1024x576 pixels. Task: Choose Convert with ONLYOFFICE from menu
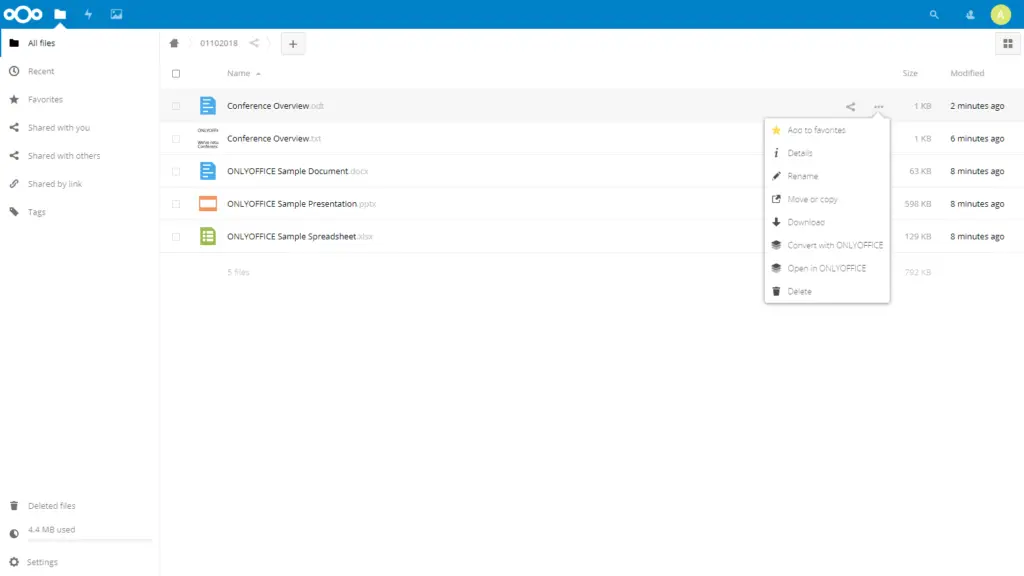[x=834, y=245]
